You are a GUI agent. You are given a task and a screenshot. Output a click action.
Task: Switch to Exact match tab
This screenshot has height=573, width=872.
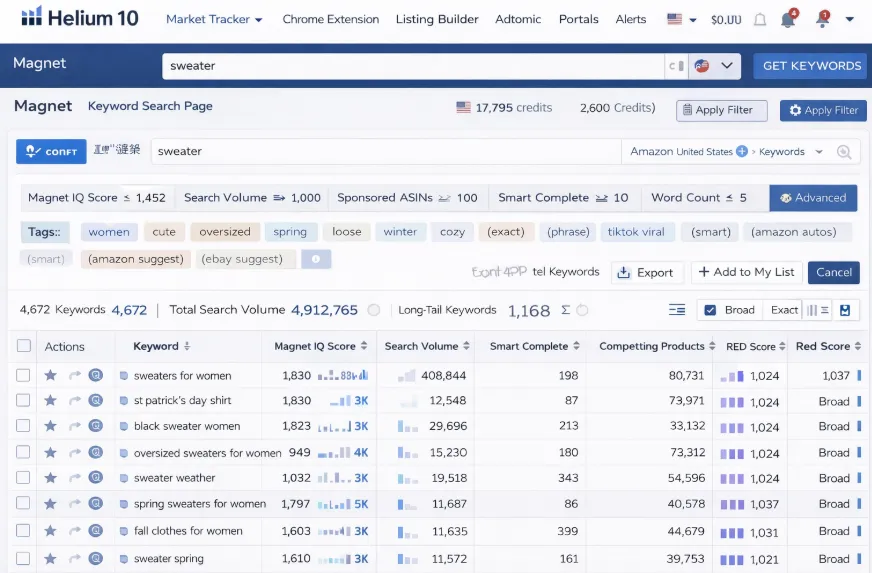(784, 310)
